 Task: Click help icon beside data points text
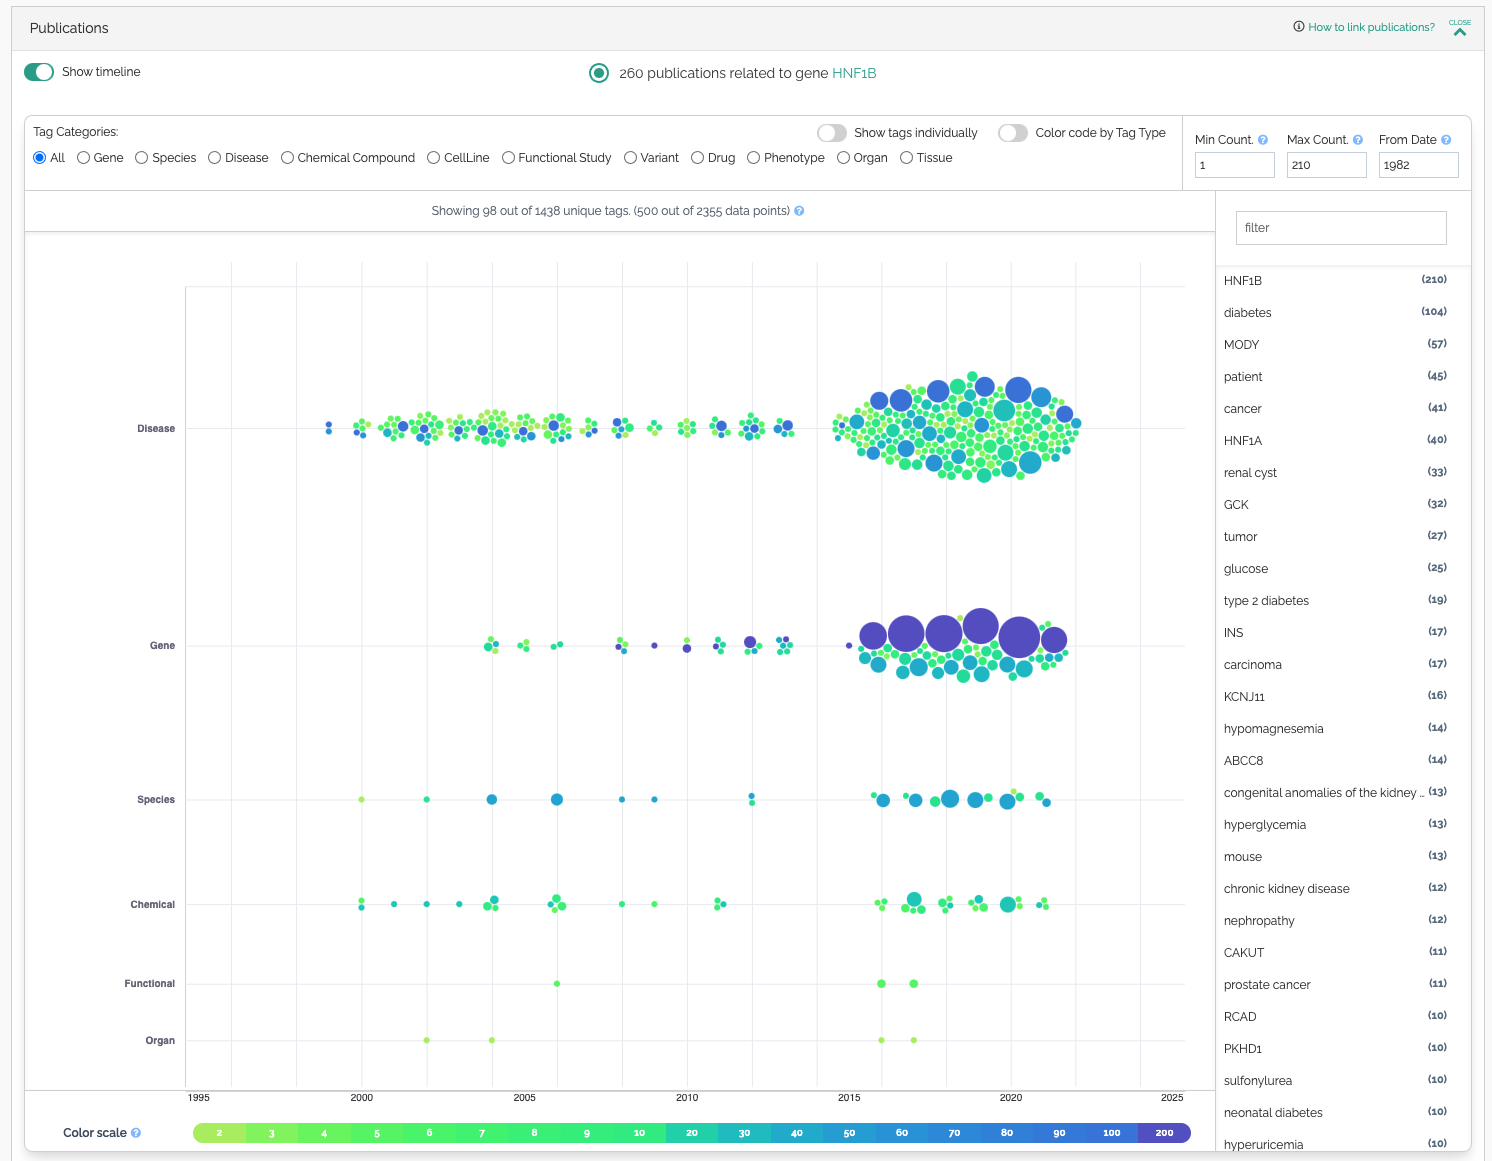click(799, 211)
